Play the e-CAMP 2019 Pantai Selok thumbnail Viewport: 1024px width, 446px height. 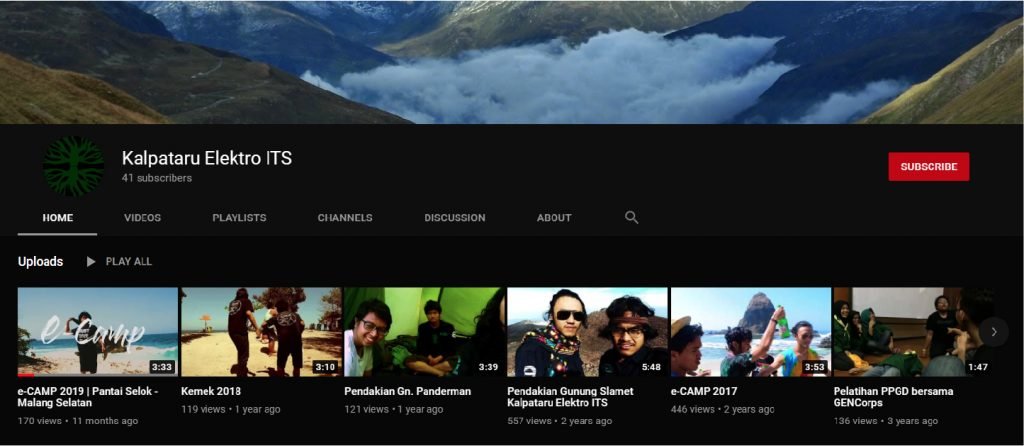98,332
